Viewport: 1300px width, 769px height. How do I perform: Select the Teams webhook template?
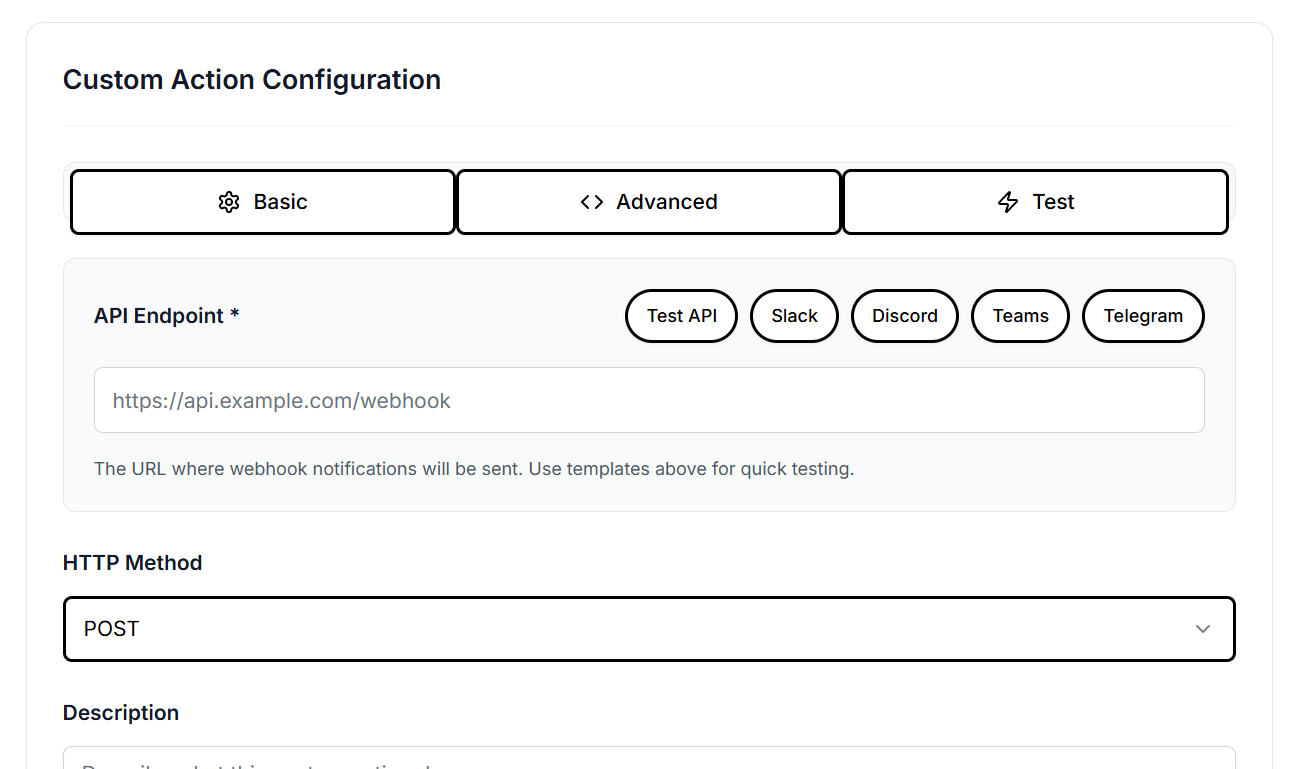1020,315
